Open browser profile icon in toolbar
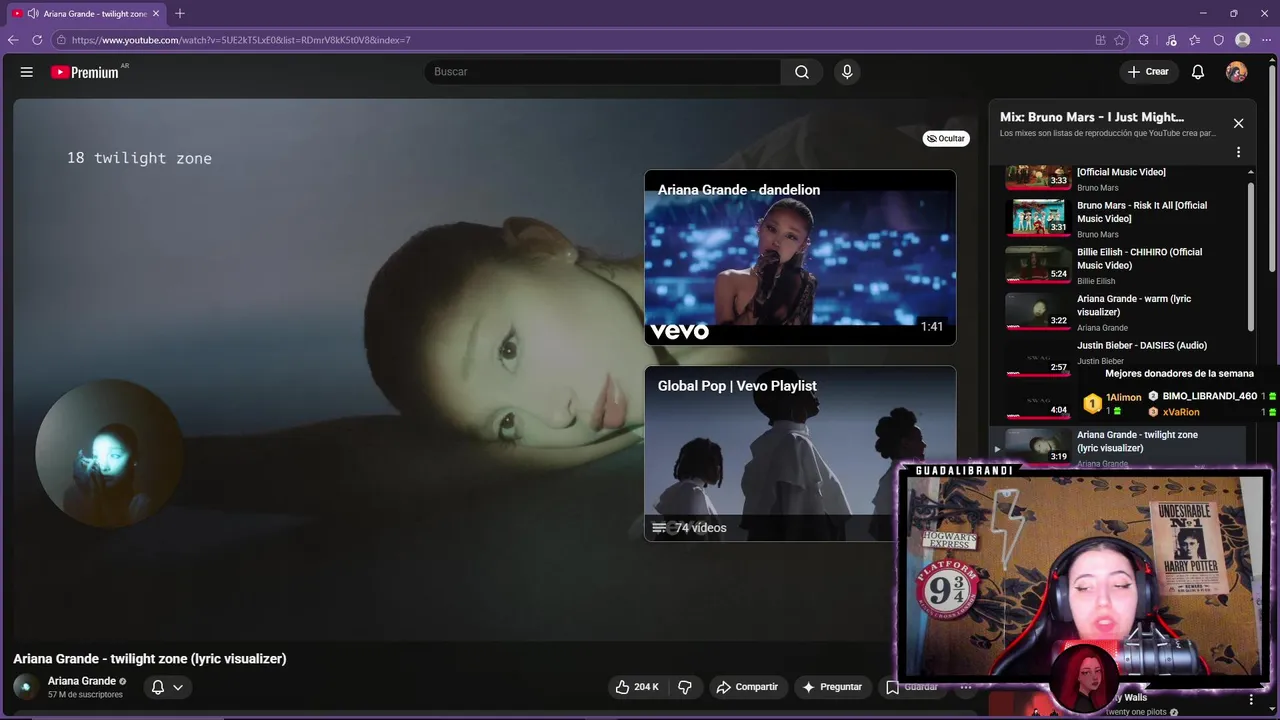The height and width of the screenshot is (720, 1280). [1243, 40]
